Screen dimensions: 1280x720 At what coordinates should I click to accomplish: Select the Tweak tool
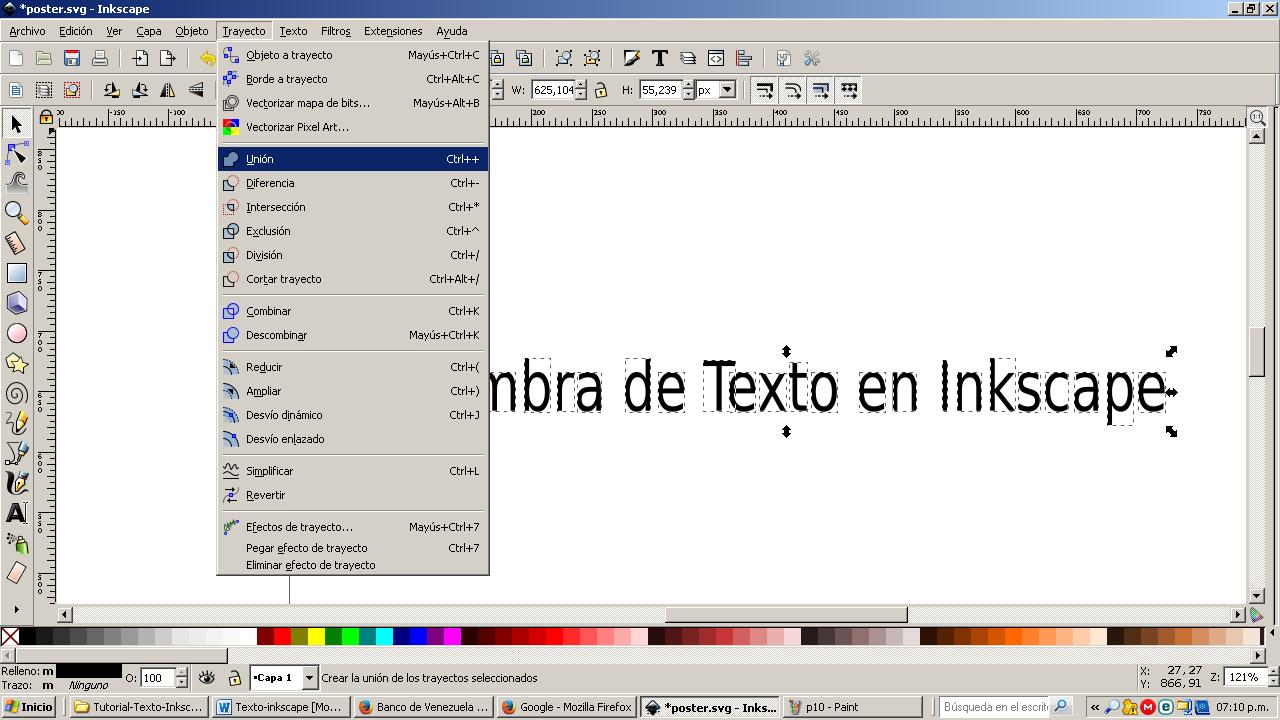tap(16, 182)
